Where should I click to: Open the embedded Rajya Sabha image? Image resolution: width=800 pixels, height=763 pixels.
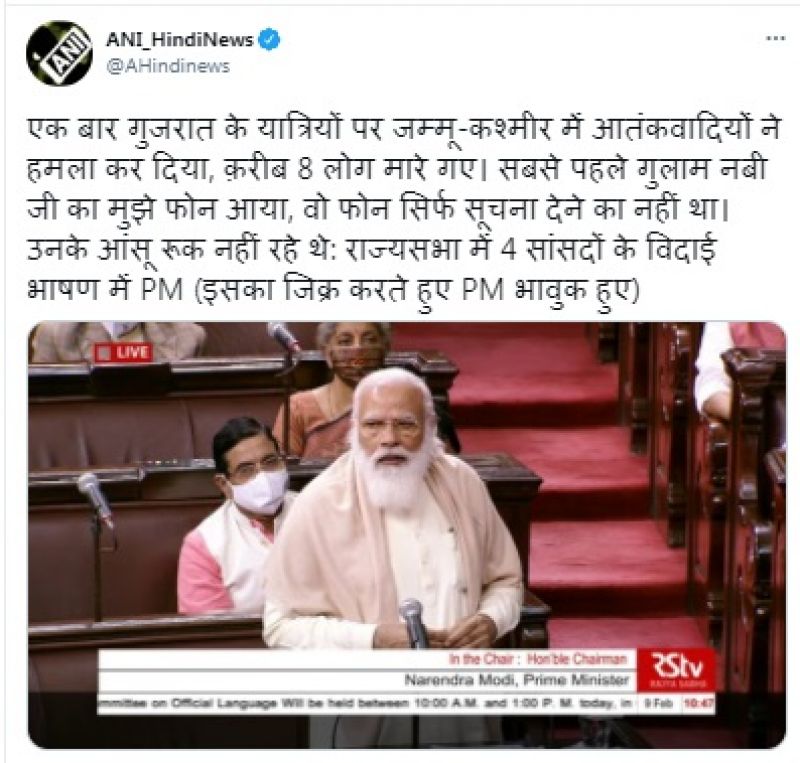click(407, 535)
